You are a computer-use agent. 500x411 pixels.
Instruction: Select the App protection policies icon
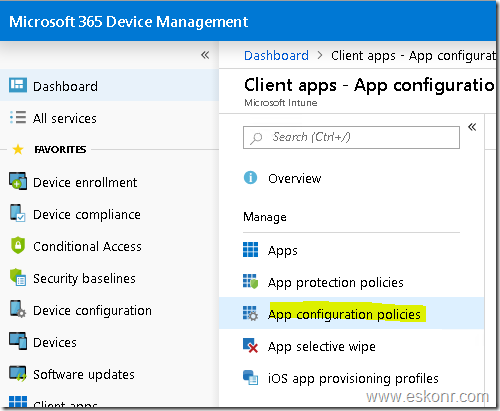click(250, 282)
